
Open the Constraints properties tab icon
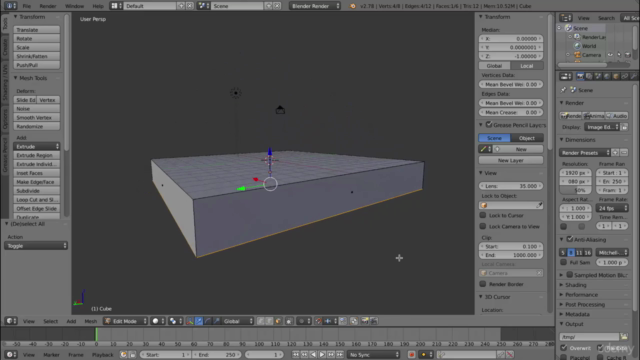click(625, 76)
